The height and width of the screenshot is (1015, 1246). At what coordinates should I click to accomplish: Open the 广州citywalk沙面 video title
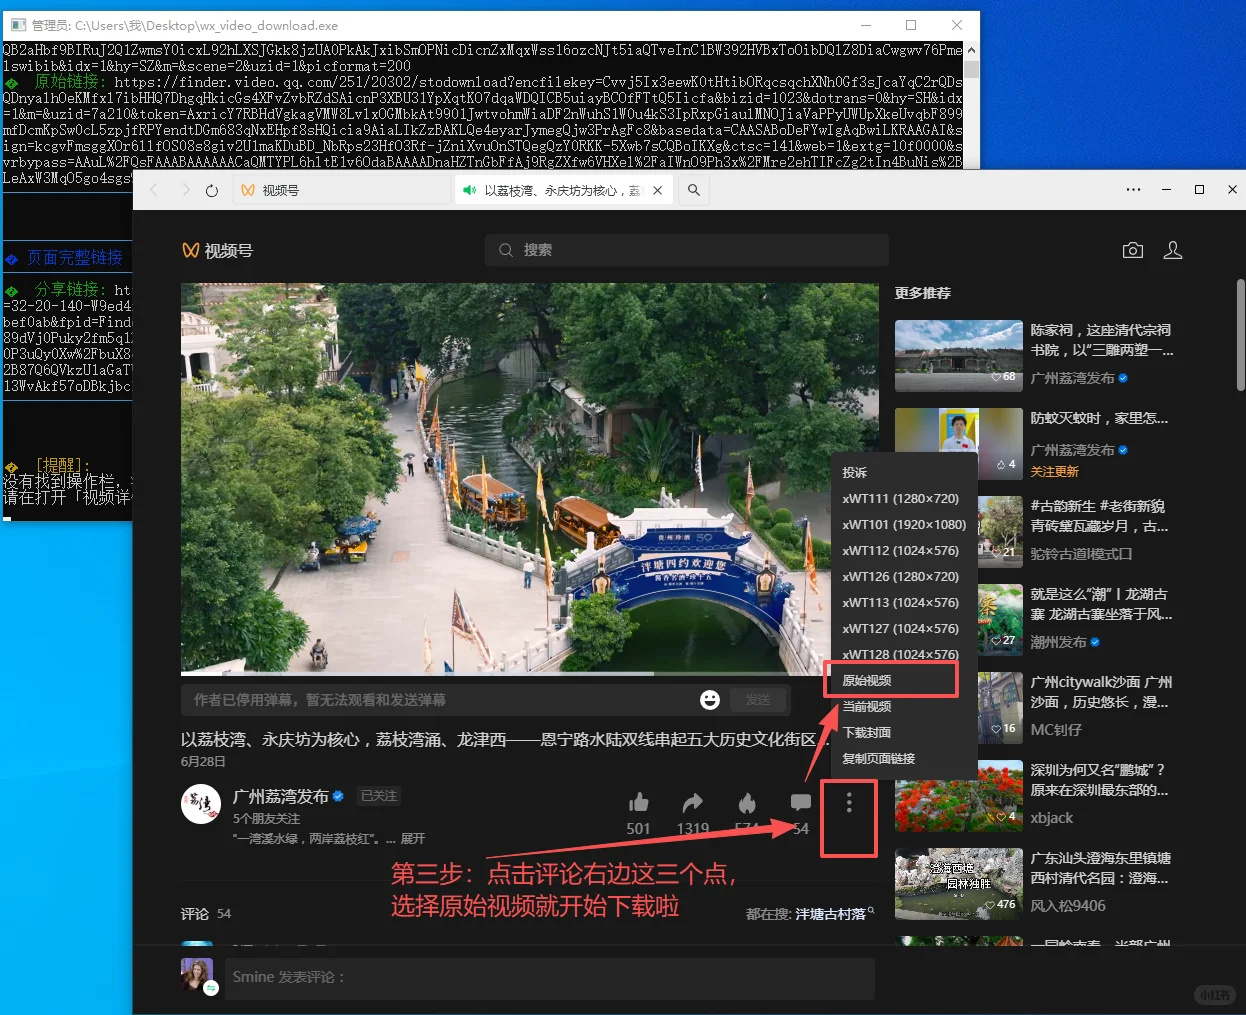tap(1101, 692)
